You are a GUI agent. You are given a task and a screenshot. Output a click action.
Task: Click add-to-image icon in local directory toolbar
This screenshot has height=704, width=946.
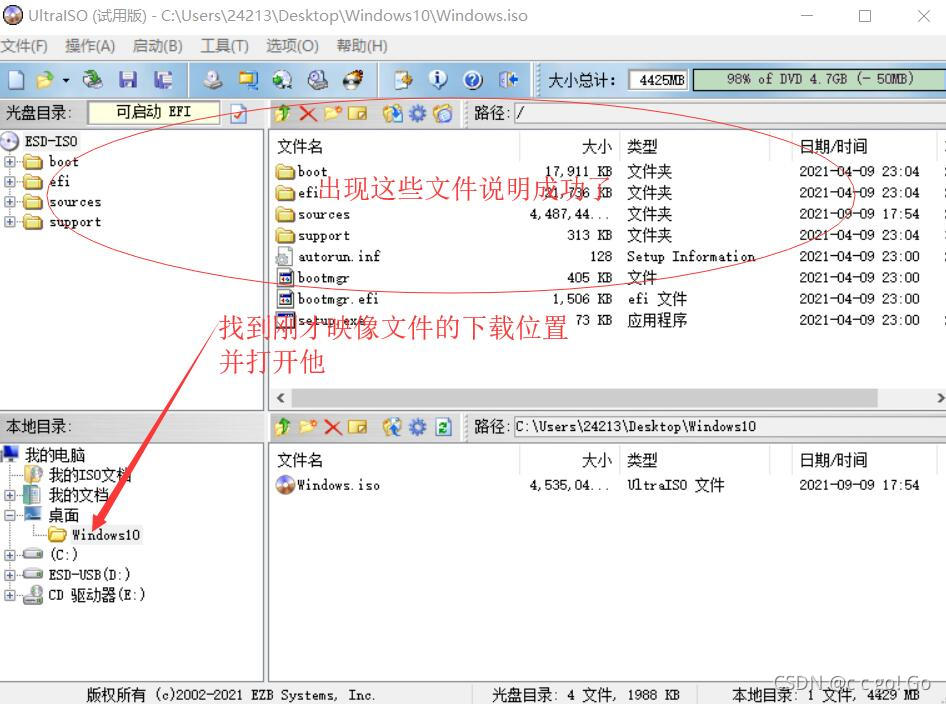393,427
